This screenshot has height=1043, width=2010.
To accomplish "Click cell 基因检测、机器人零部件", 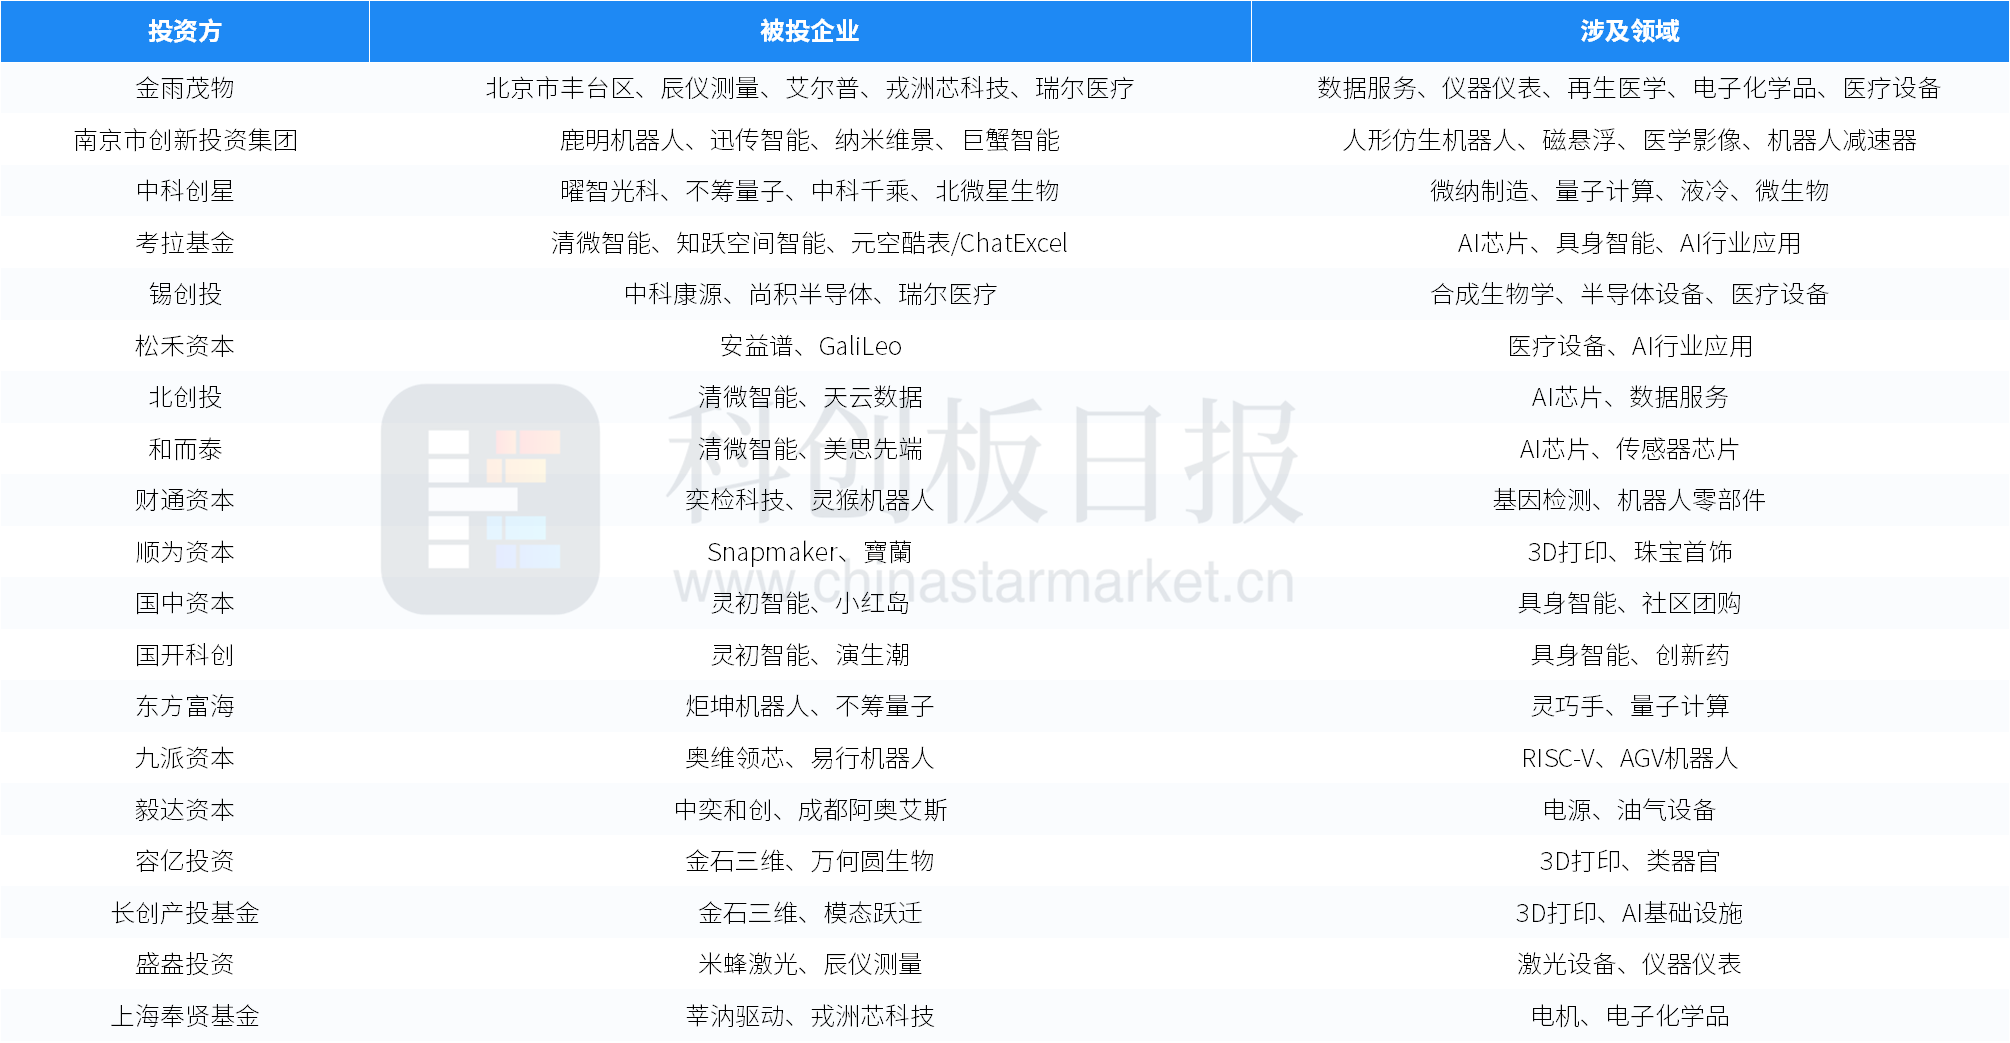I will pyautogui.click(x=1630, y=500).
